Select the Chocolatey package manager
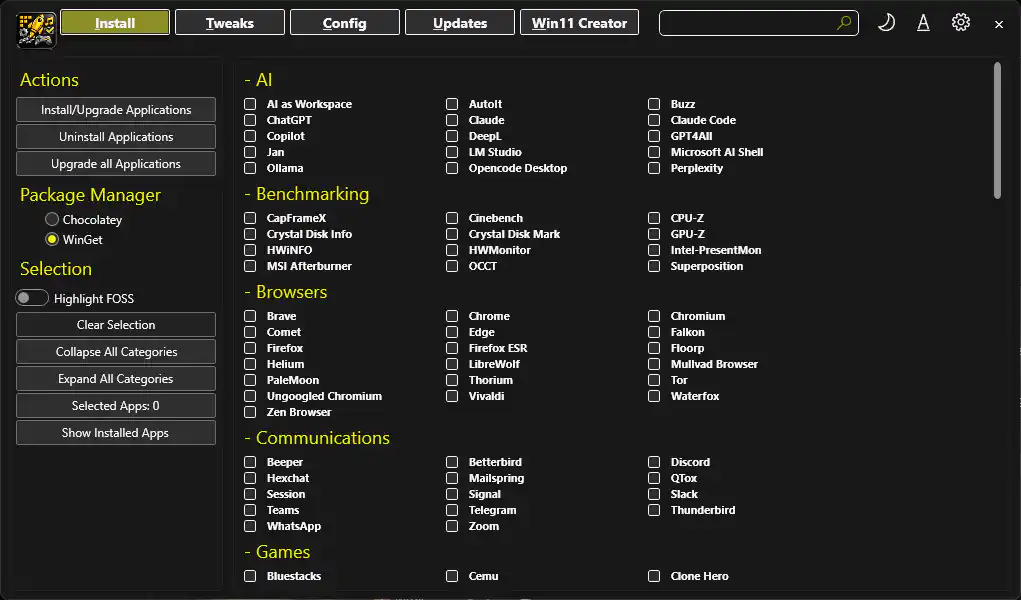 52,220
